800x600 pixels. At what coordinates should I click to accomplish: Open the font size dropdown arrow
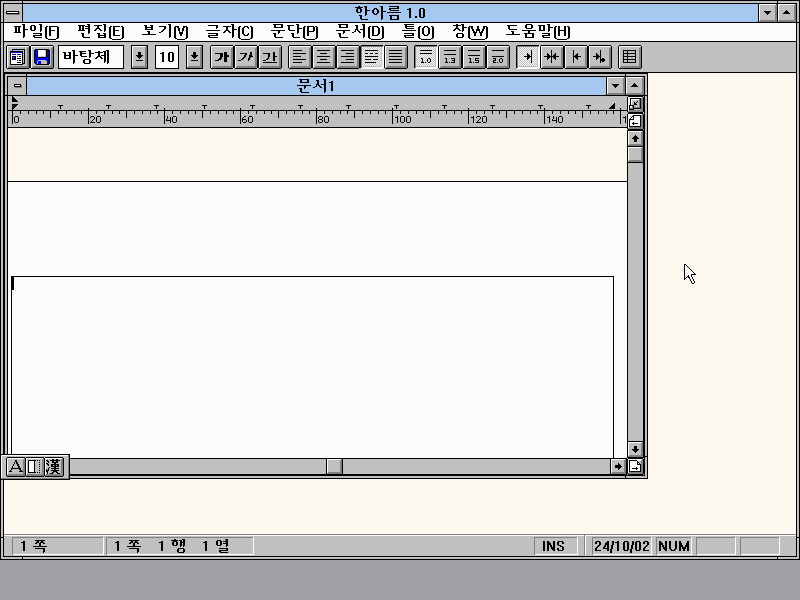[x=194, y=57]
